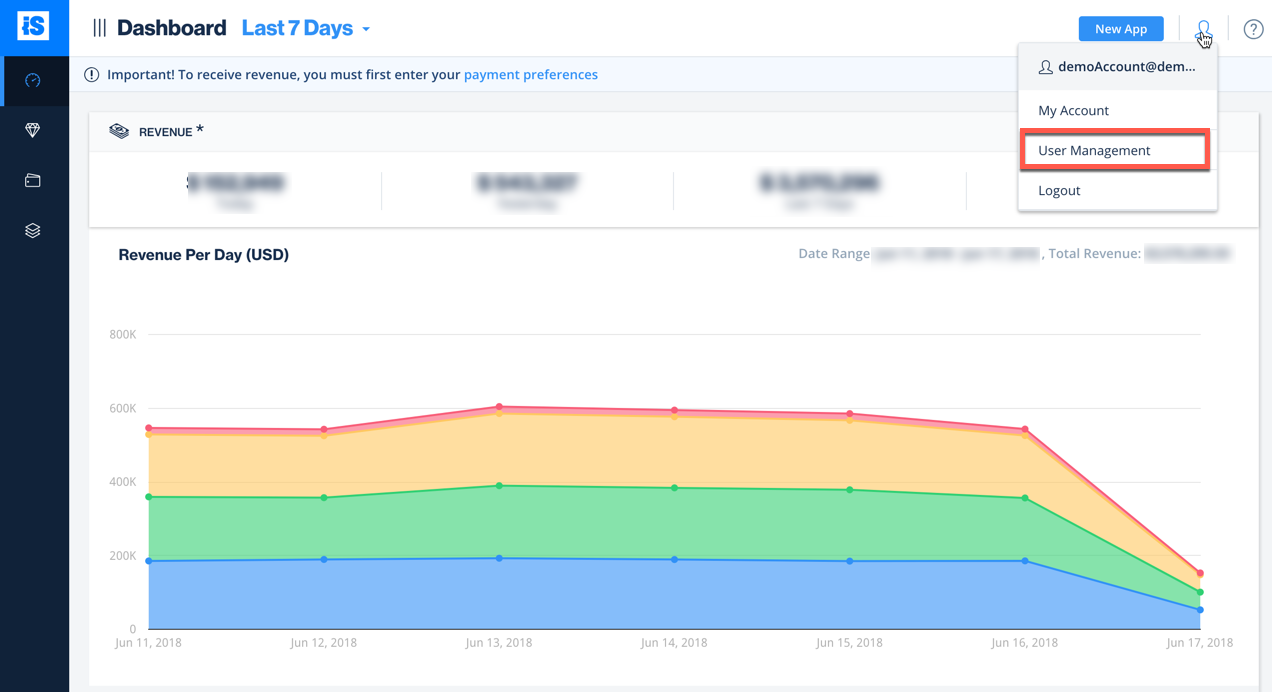Click the green data point on Jun 14
Screen dimensions: 1272x692
(x=674, y=488)
